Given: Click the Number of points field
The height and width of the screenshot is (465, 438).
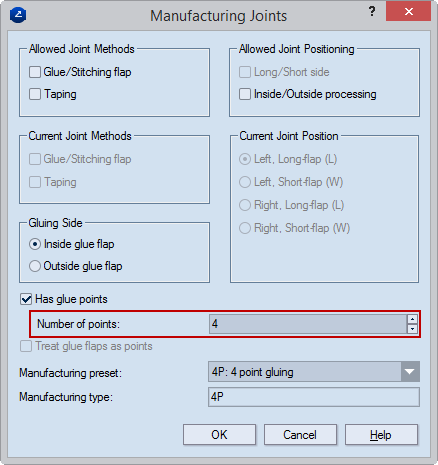Looking at the screenshot, I should click(x=308, y=324).
